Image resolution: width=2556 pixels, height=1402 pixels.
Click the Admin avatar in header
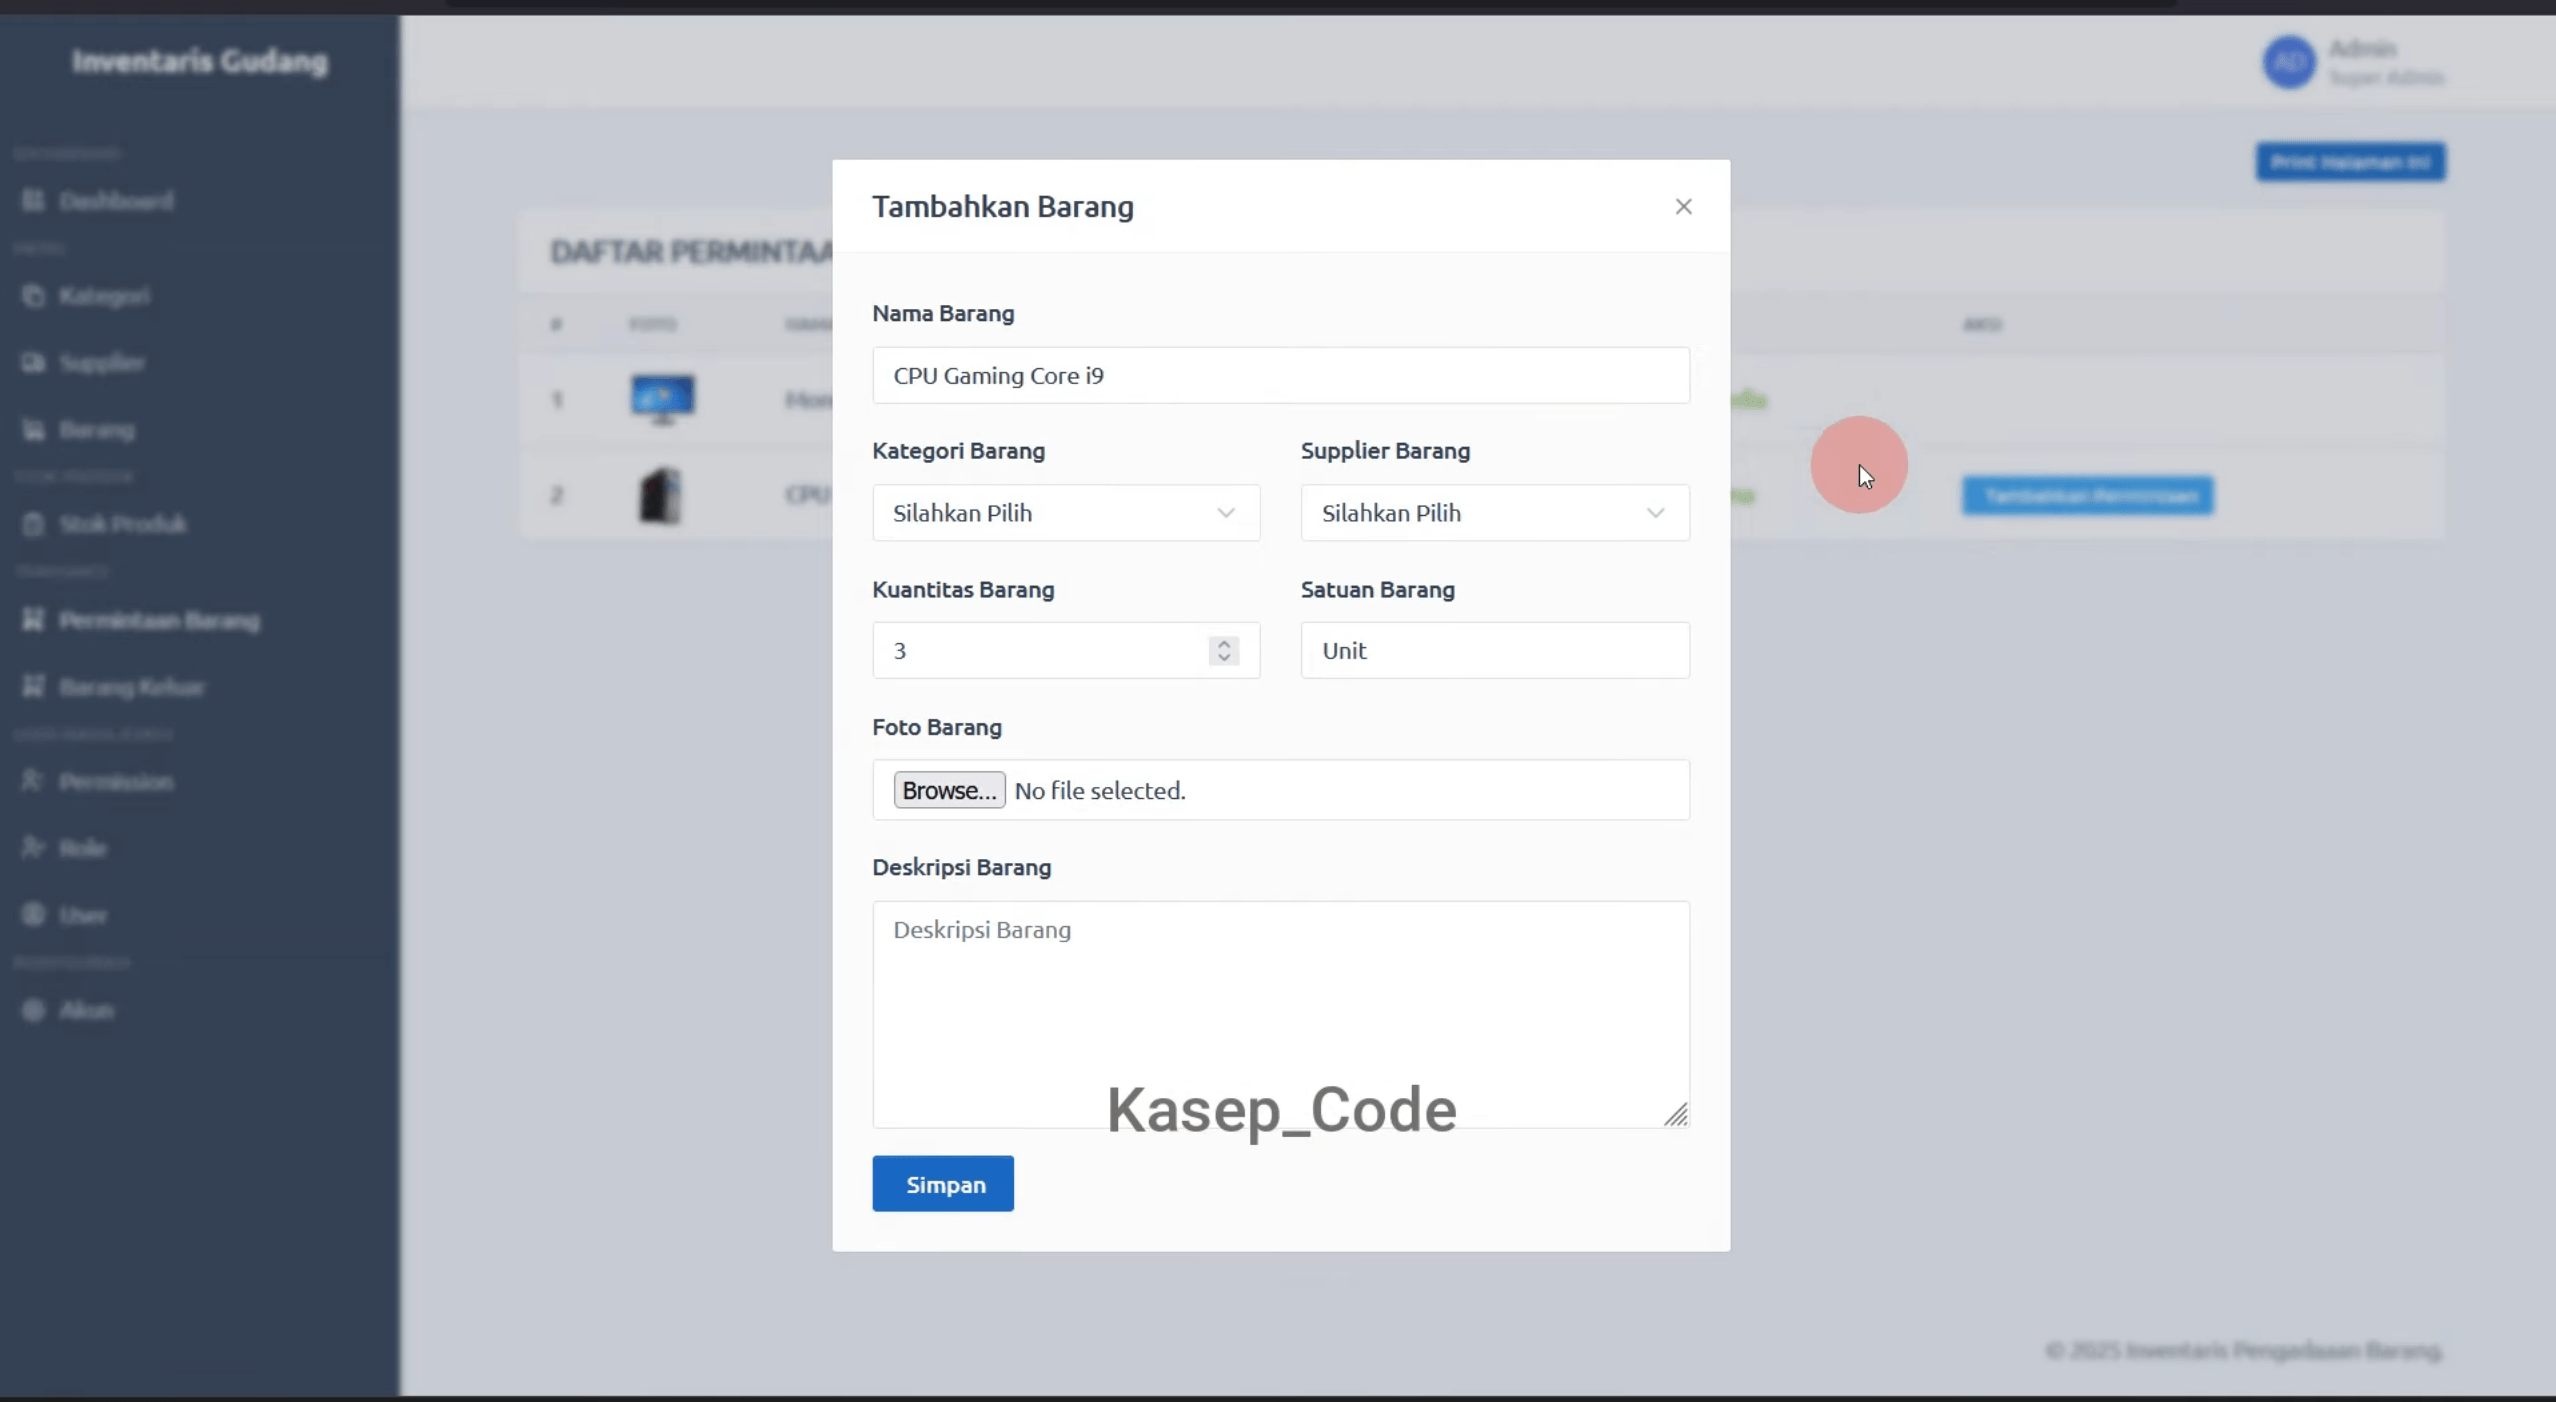(2289, 63)
